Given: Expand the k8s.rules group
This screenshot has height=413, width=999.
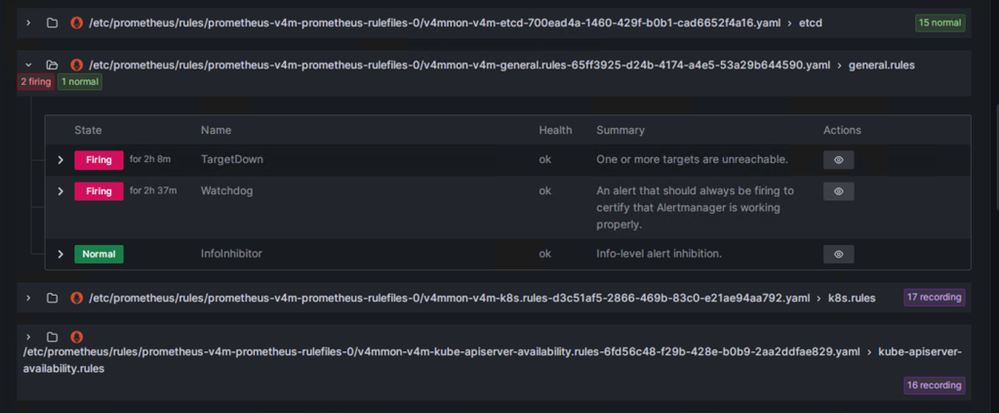Looking at the screenshot, I should pos(28,298).
